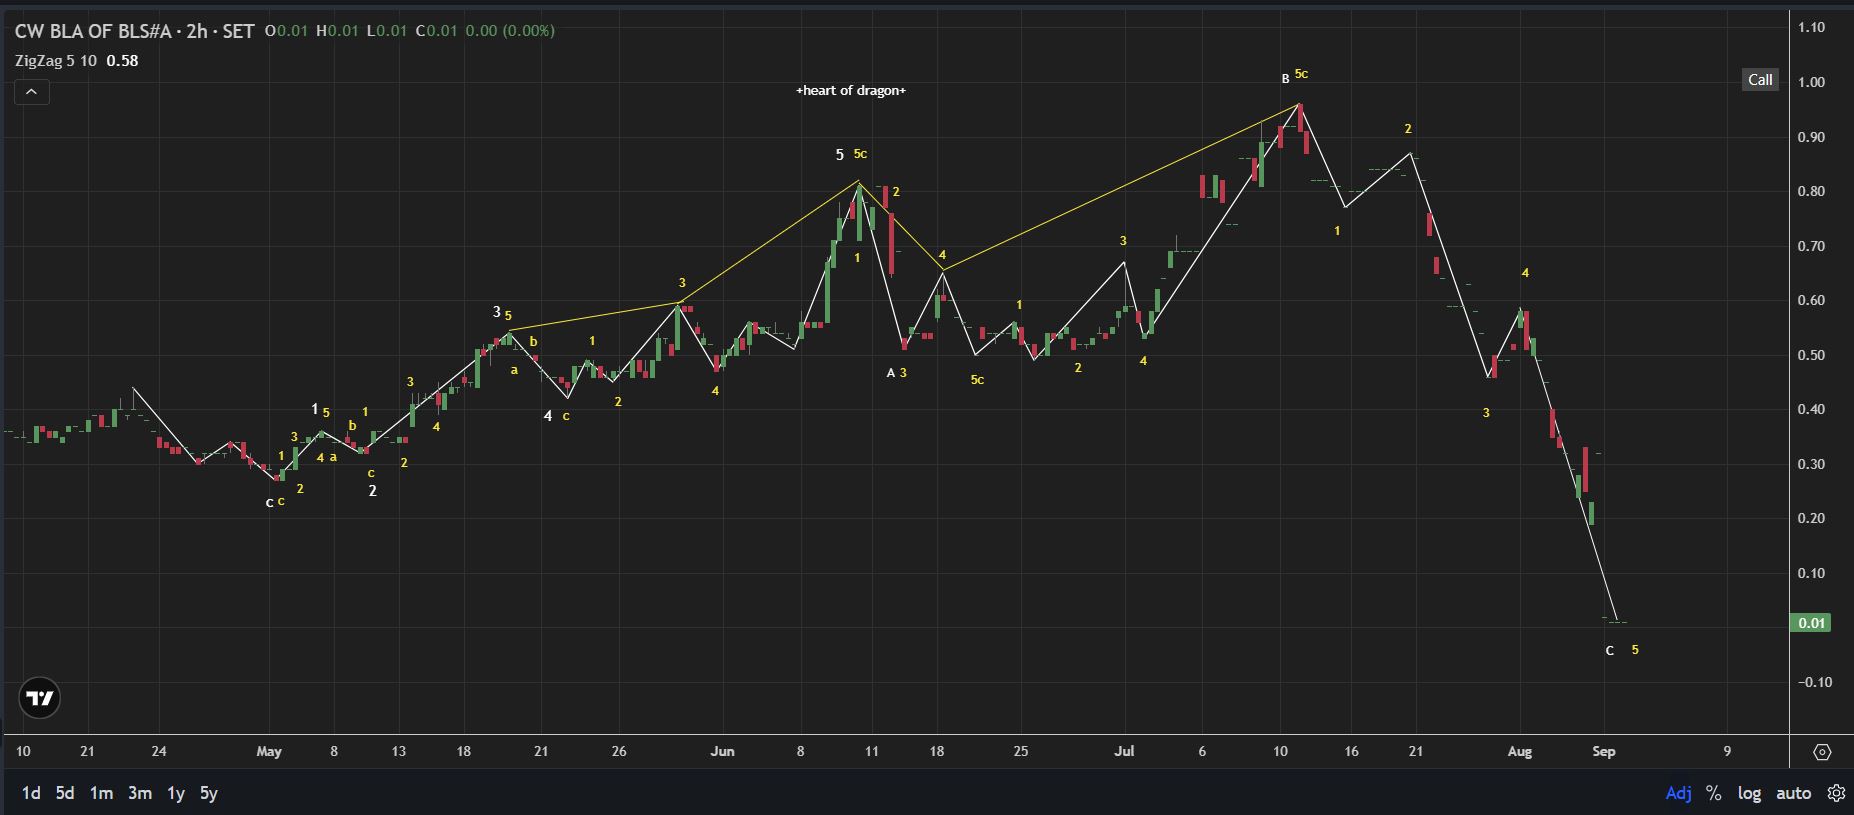Choose the 5y time range
Screen dimensions: 1854x815
coord(209,793)
